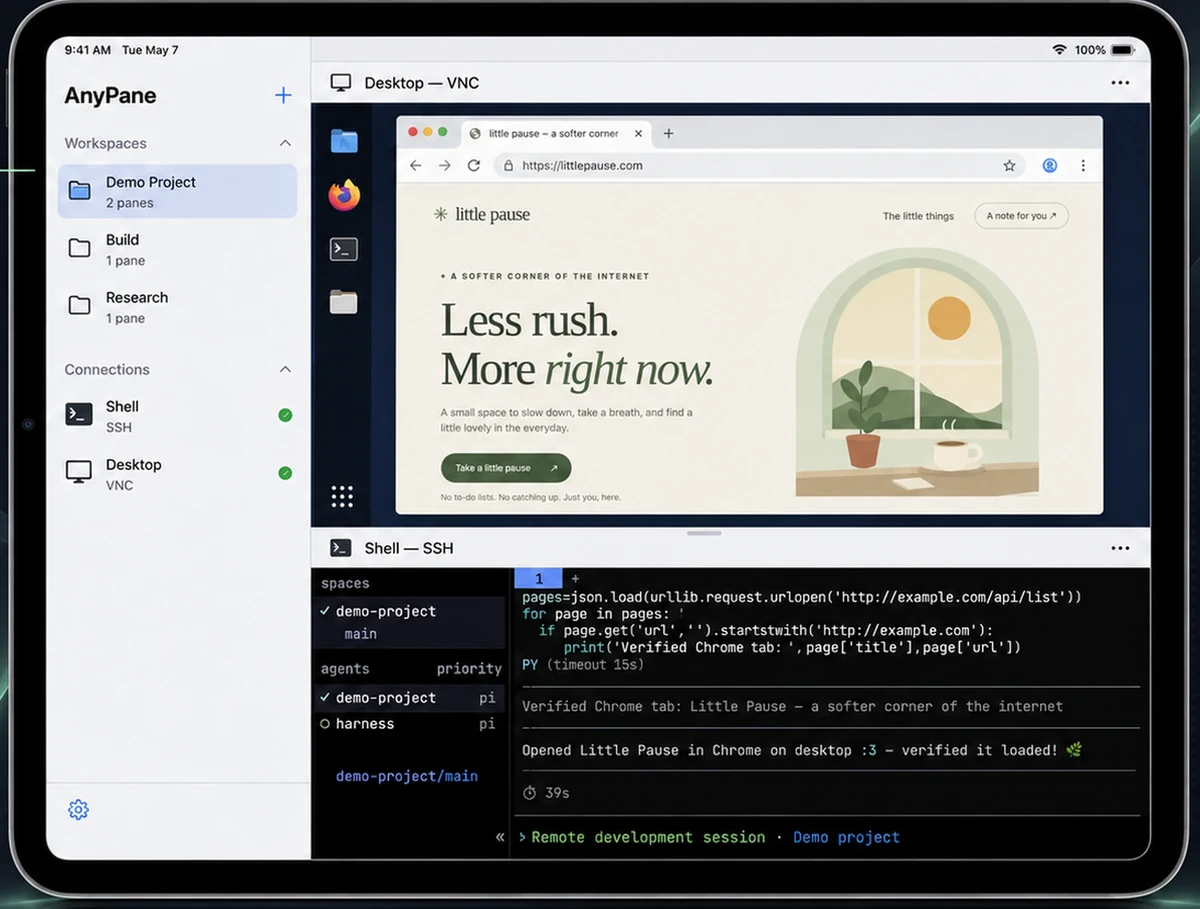The height and width of the screenshot is (909, 1200).
Task: Collapse the Connections section
Action: tap(285, 369)
